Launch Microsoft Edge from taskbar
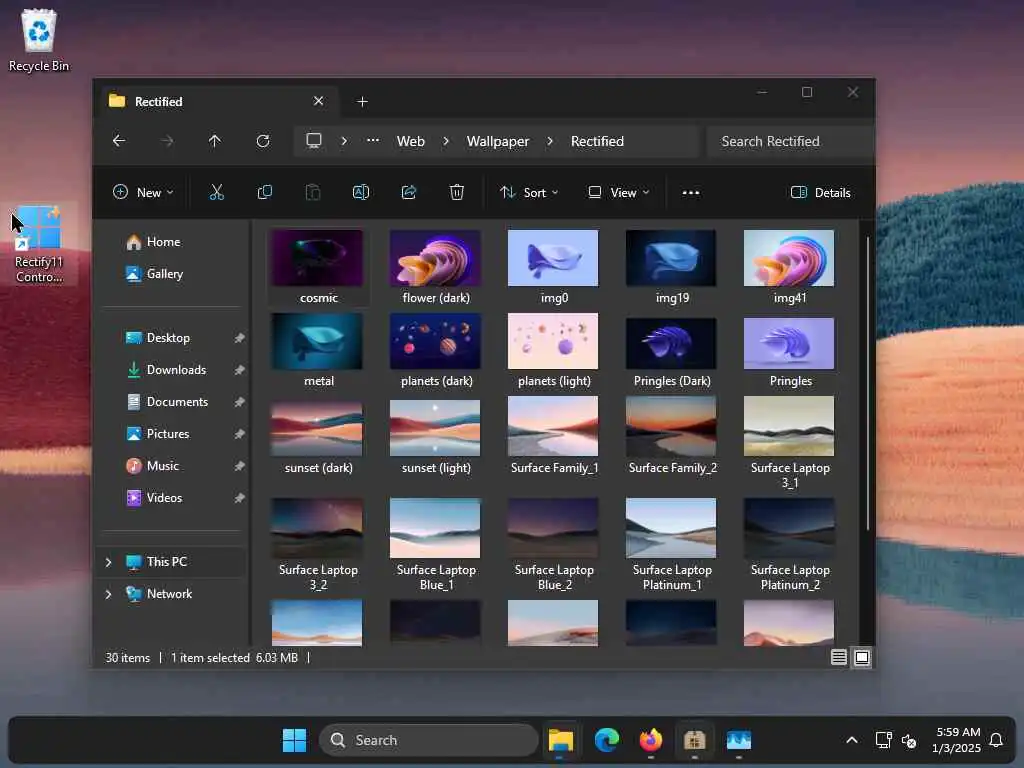Viewport: 1024px width, 768px height. point(607,740)
